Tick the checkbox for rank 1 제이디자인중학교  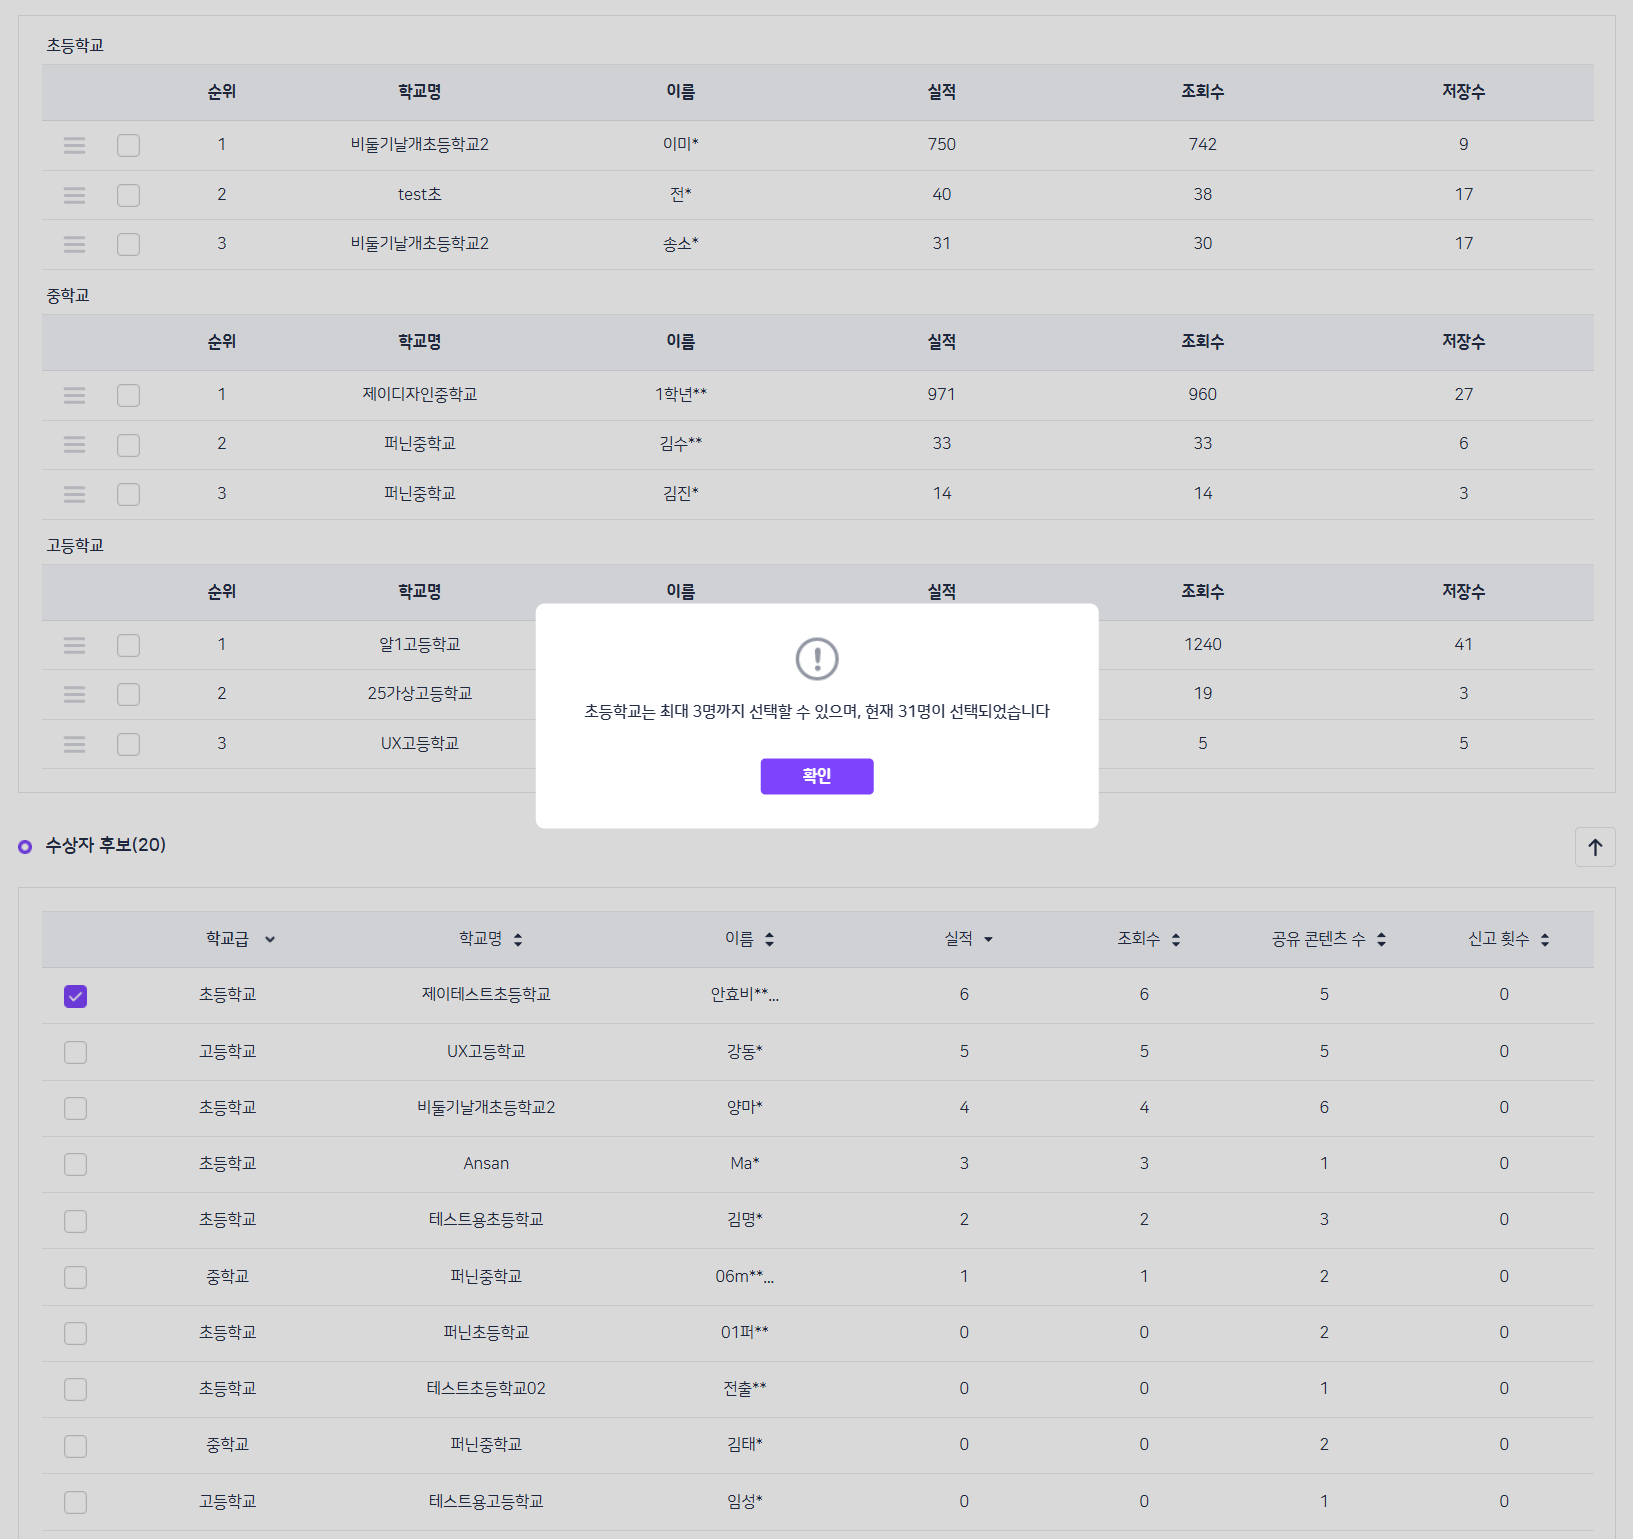click(x=128, y=395)
